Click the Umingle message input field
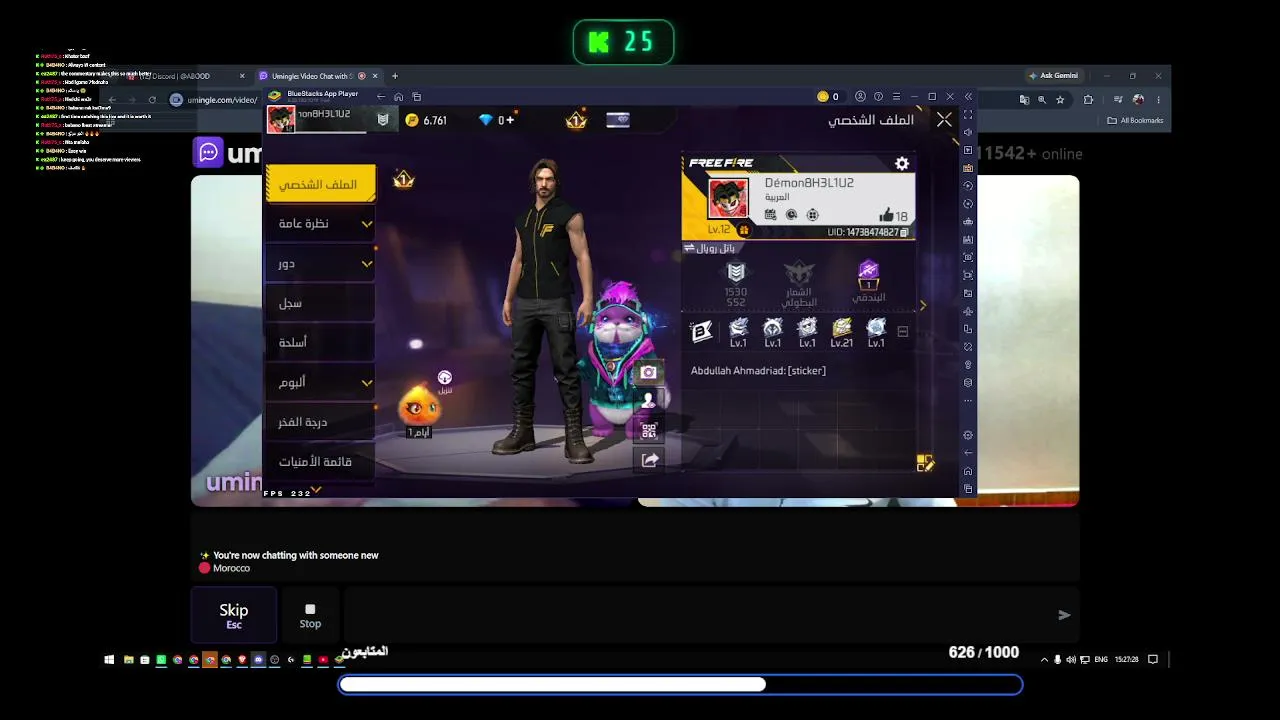This screenshot has height=720, width=1280. (697, 615)
